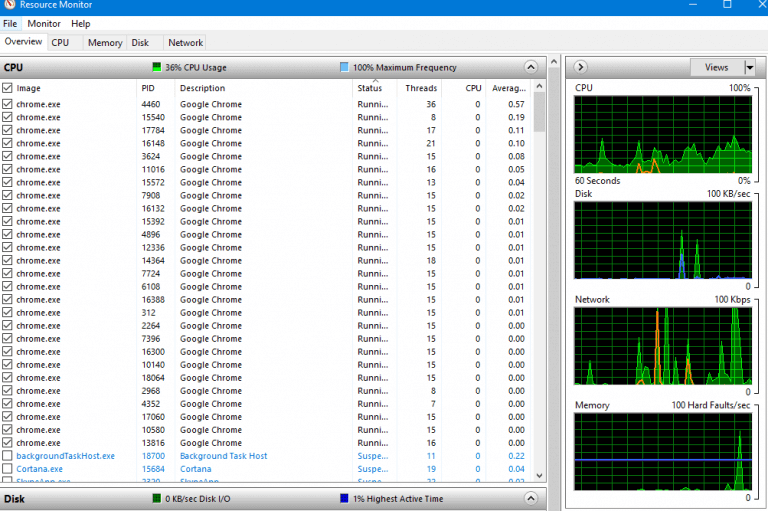Screen dimensions: 768x511
Task: Click the green CPU Usage indicator square
Action: pos(157,67)
